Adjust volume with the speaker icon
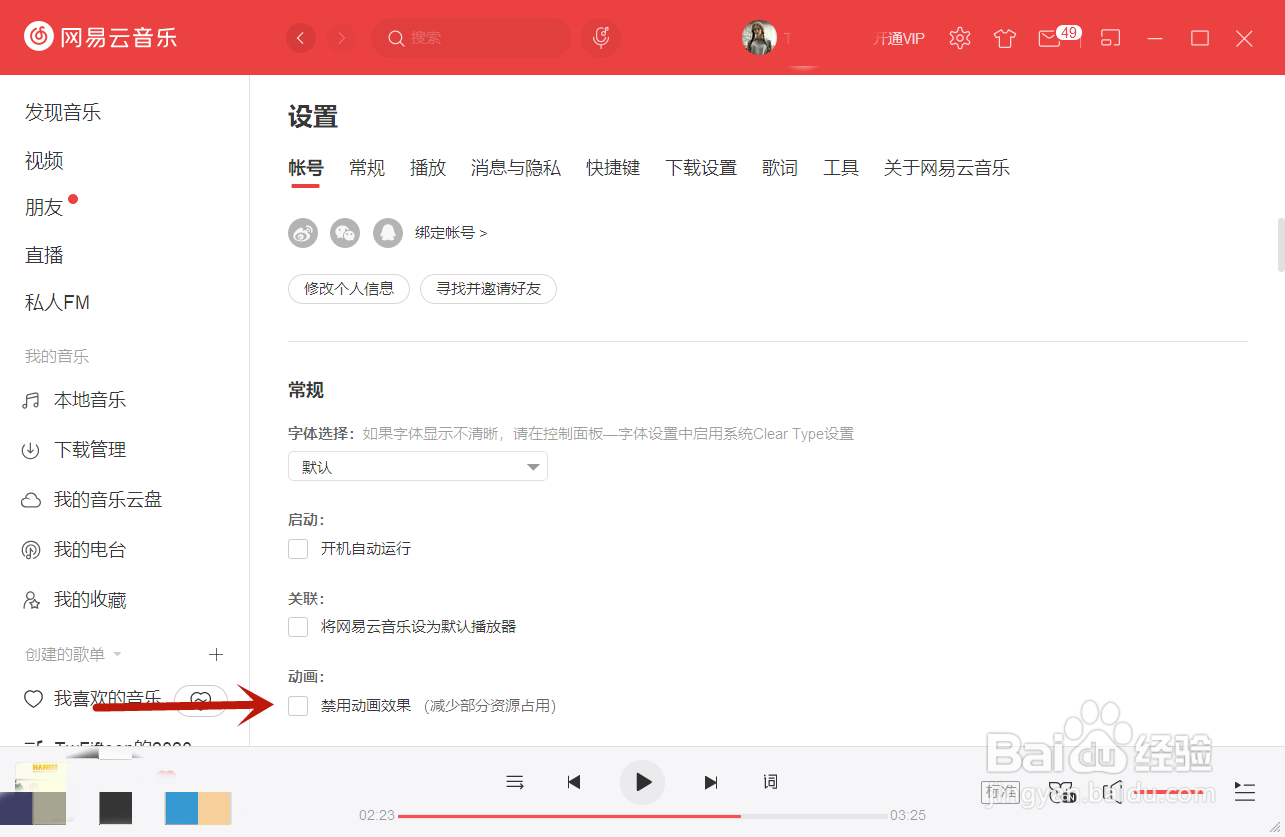 (1112, 792)
